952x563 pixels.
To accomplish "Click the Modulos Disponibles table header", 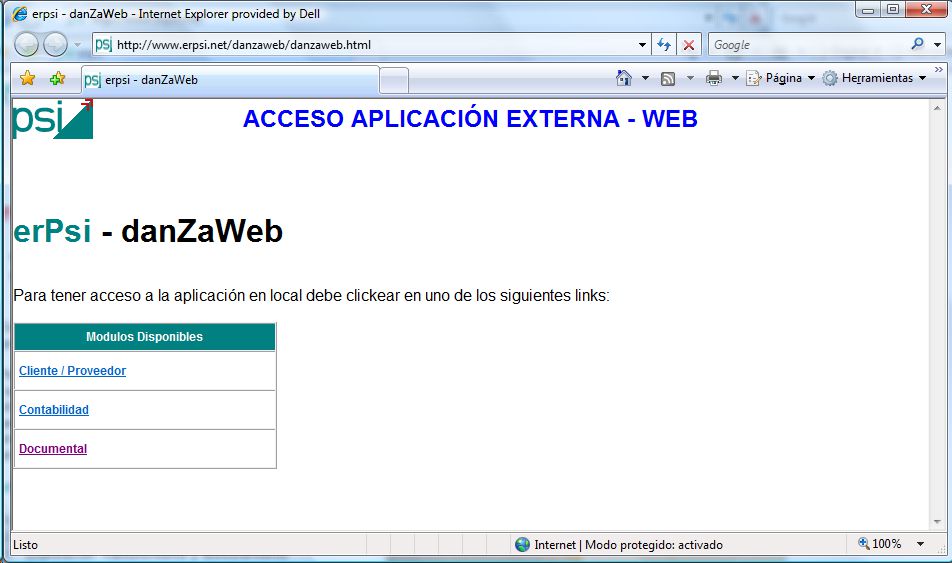I will [144, 336].
